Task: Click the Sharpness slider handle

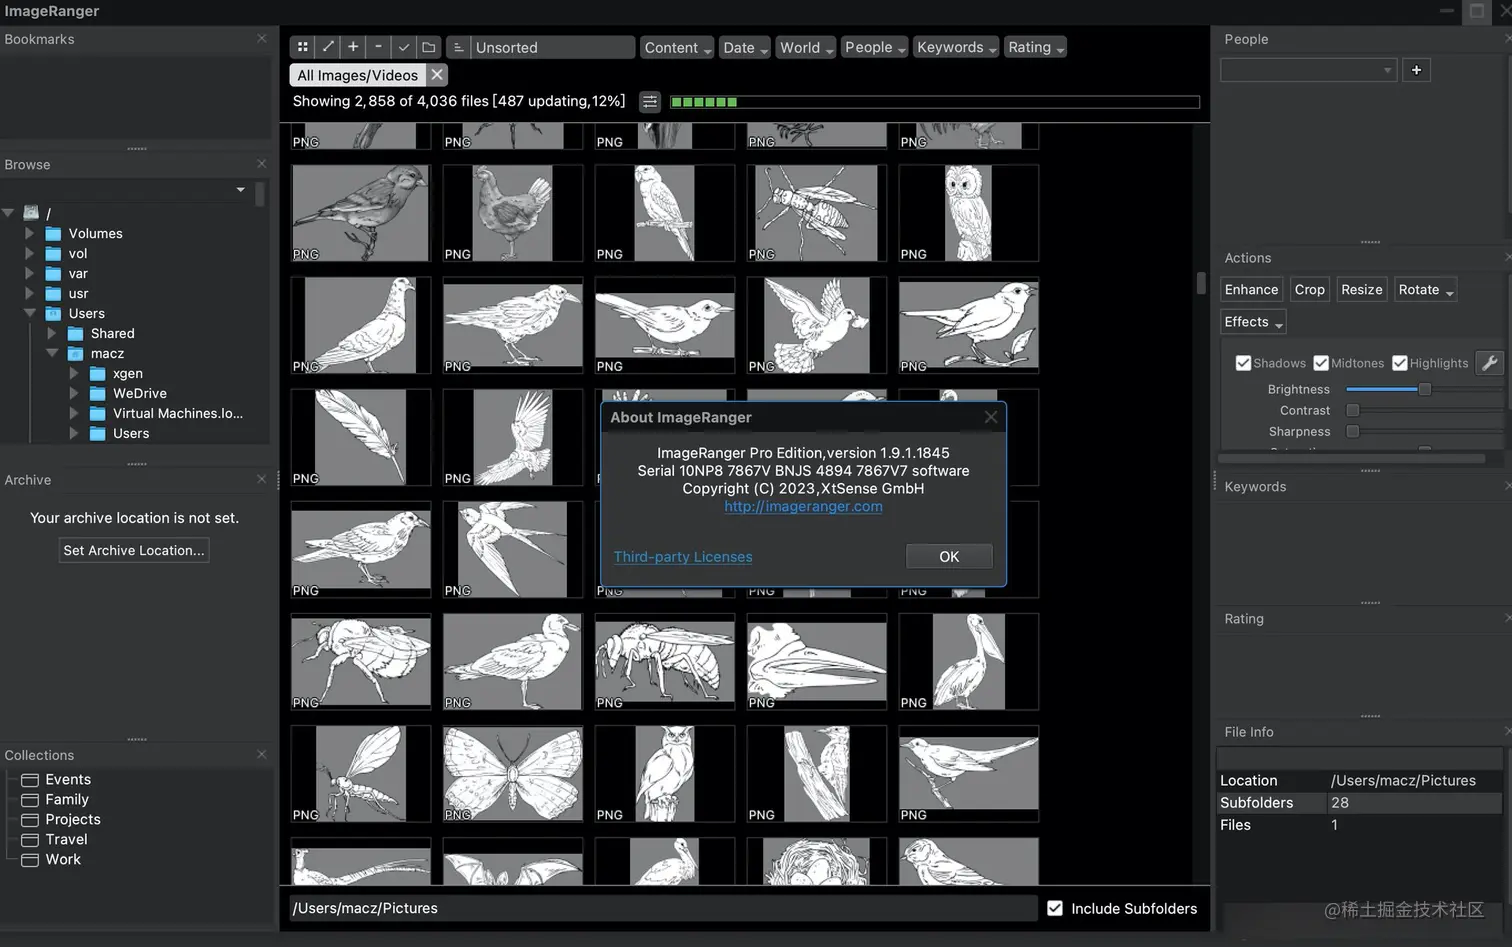Action: [x=1352, y=431]
